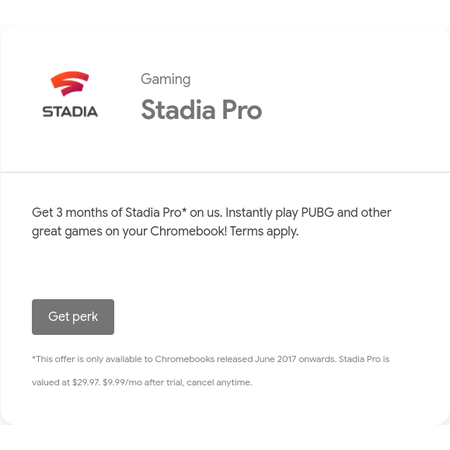Screen dimensions: 450x450
Task: Click the $29.97 value in the fine print
Action: [x=86, y=382]
